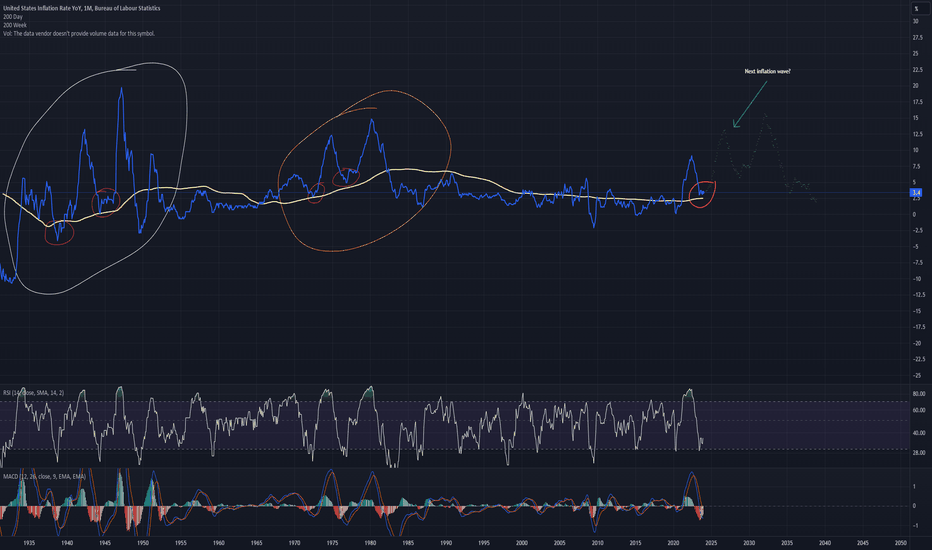
Task: Click the 200 Week indicator legend
Action: tap(15, 25)
